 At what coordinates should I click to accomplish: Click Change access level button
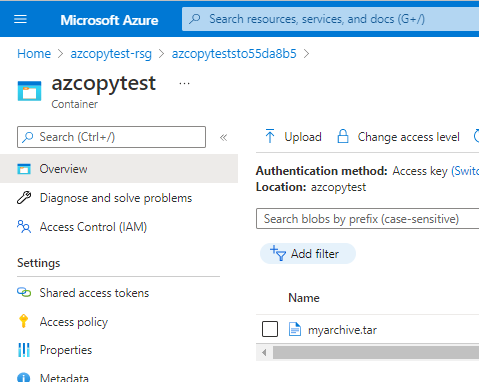398,137
